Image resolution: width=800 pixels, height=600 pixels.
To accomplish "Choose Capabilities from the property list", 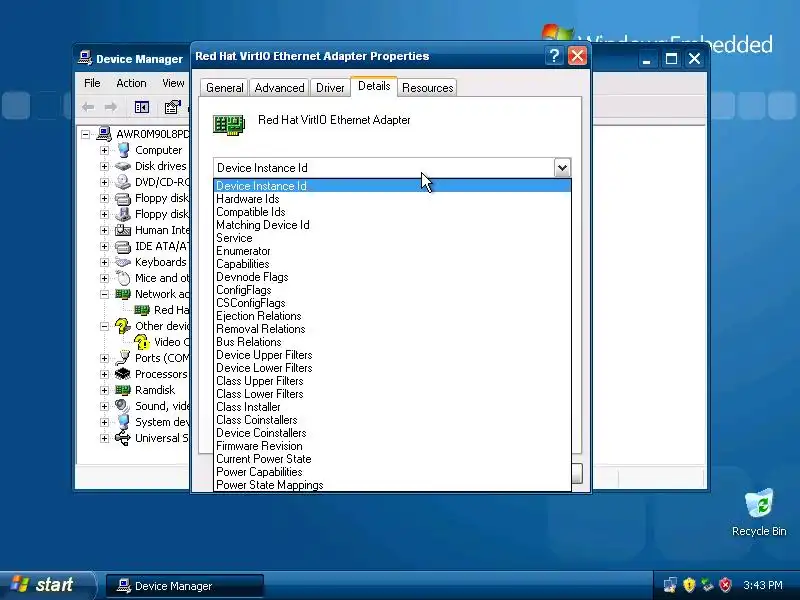I will pyautogui.click(x=392, y=264).
